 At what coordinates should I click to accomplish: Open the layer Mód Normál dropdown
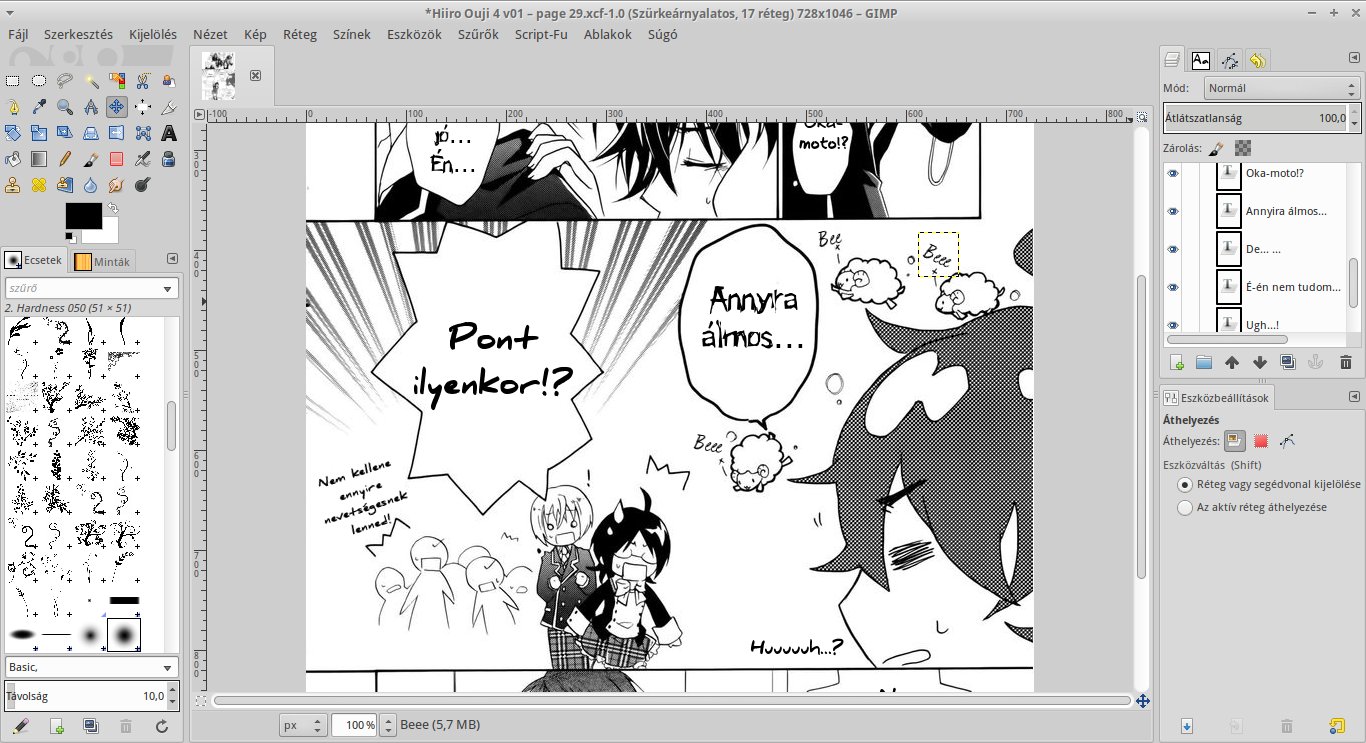pos(1282,88)
